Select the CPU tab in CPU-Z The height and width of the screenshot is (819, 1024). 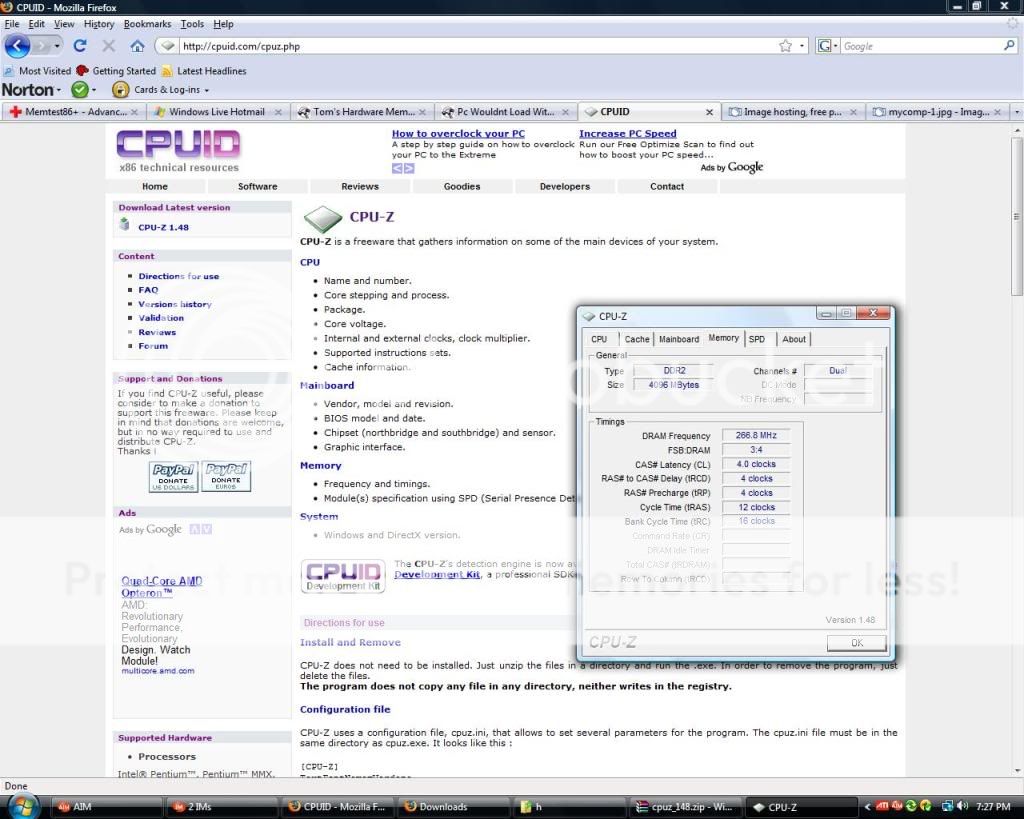click(599, 339)
